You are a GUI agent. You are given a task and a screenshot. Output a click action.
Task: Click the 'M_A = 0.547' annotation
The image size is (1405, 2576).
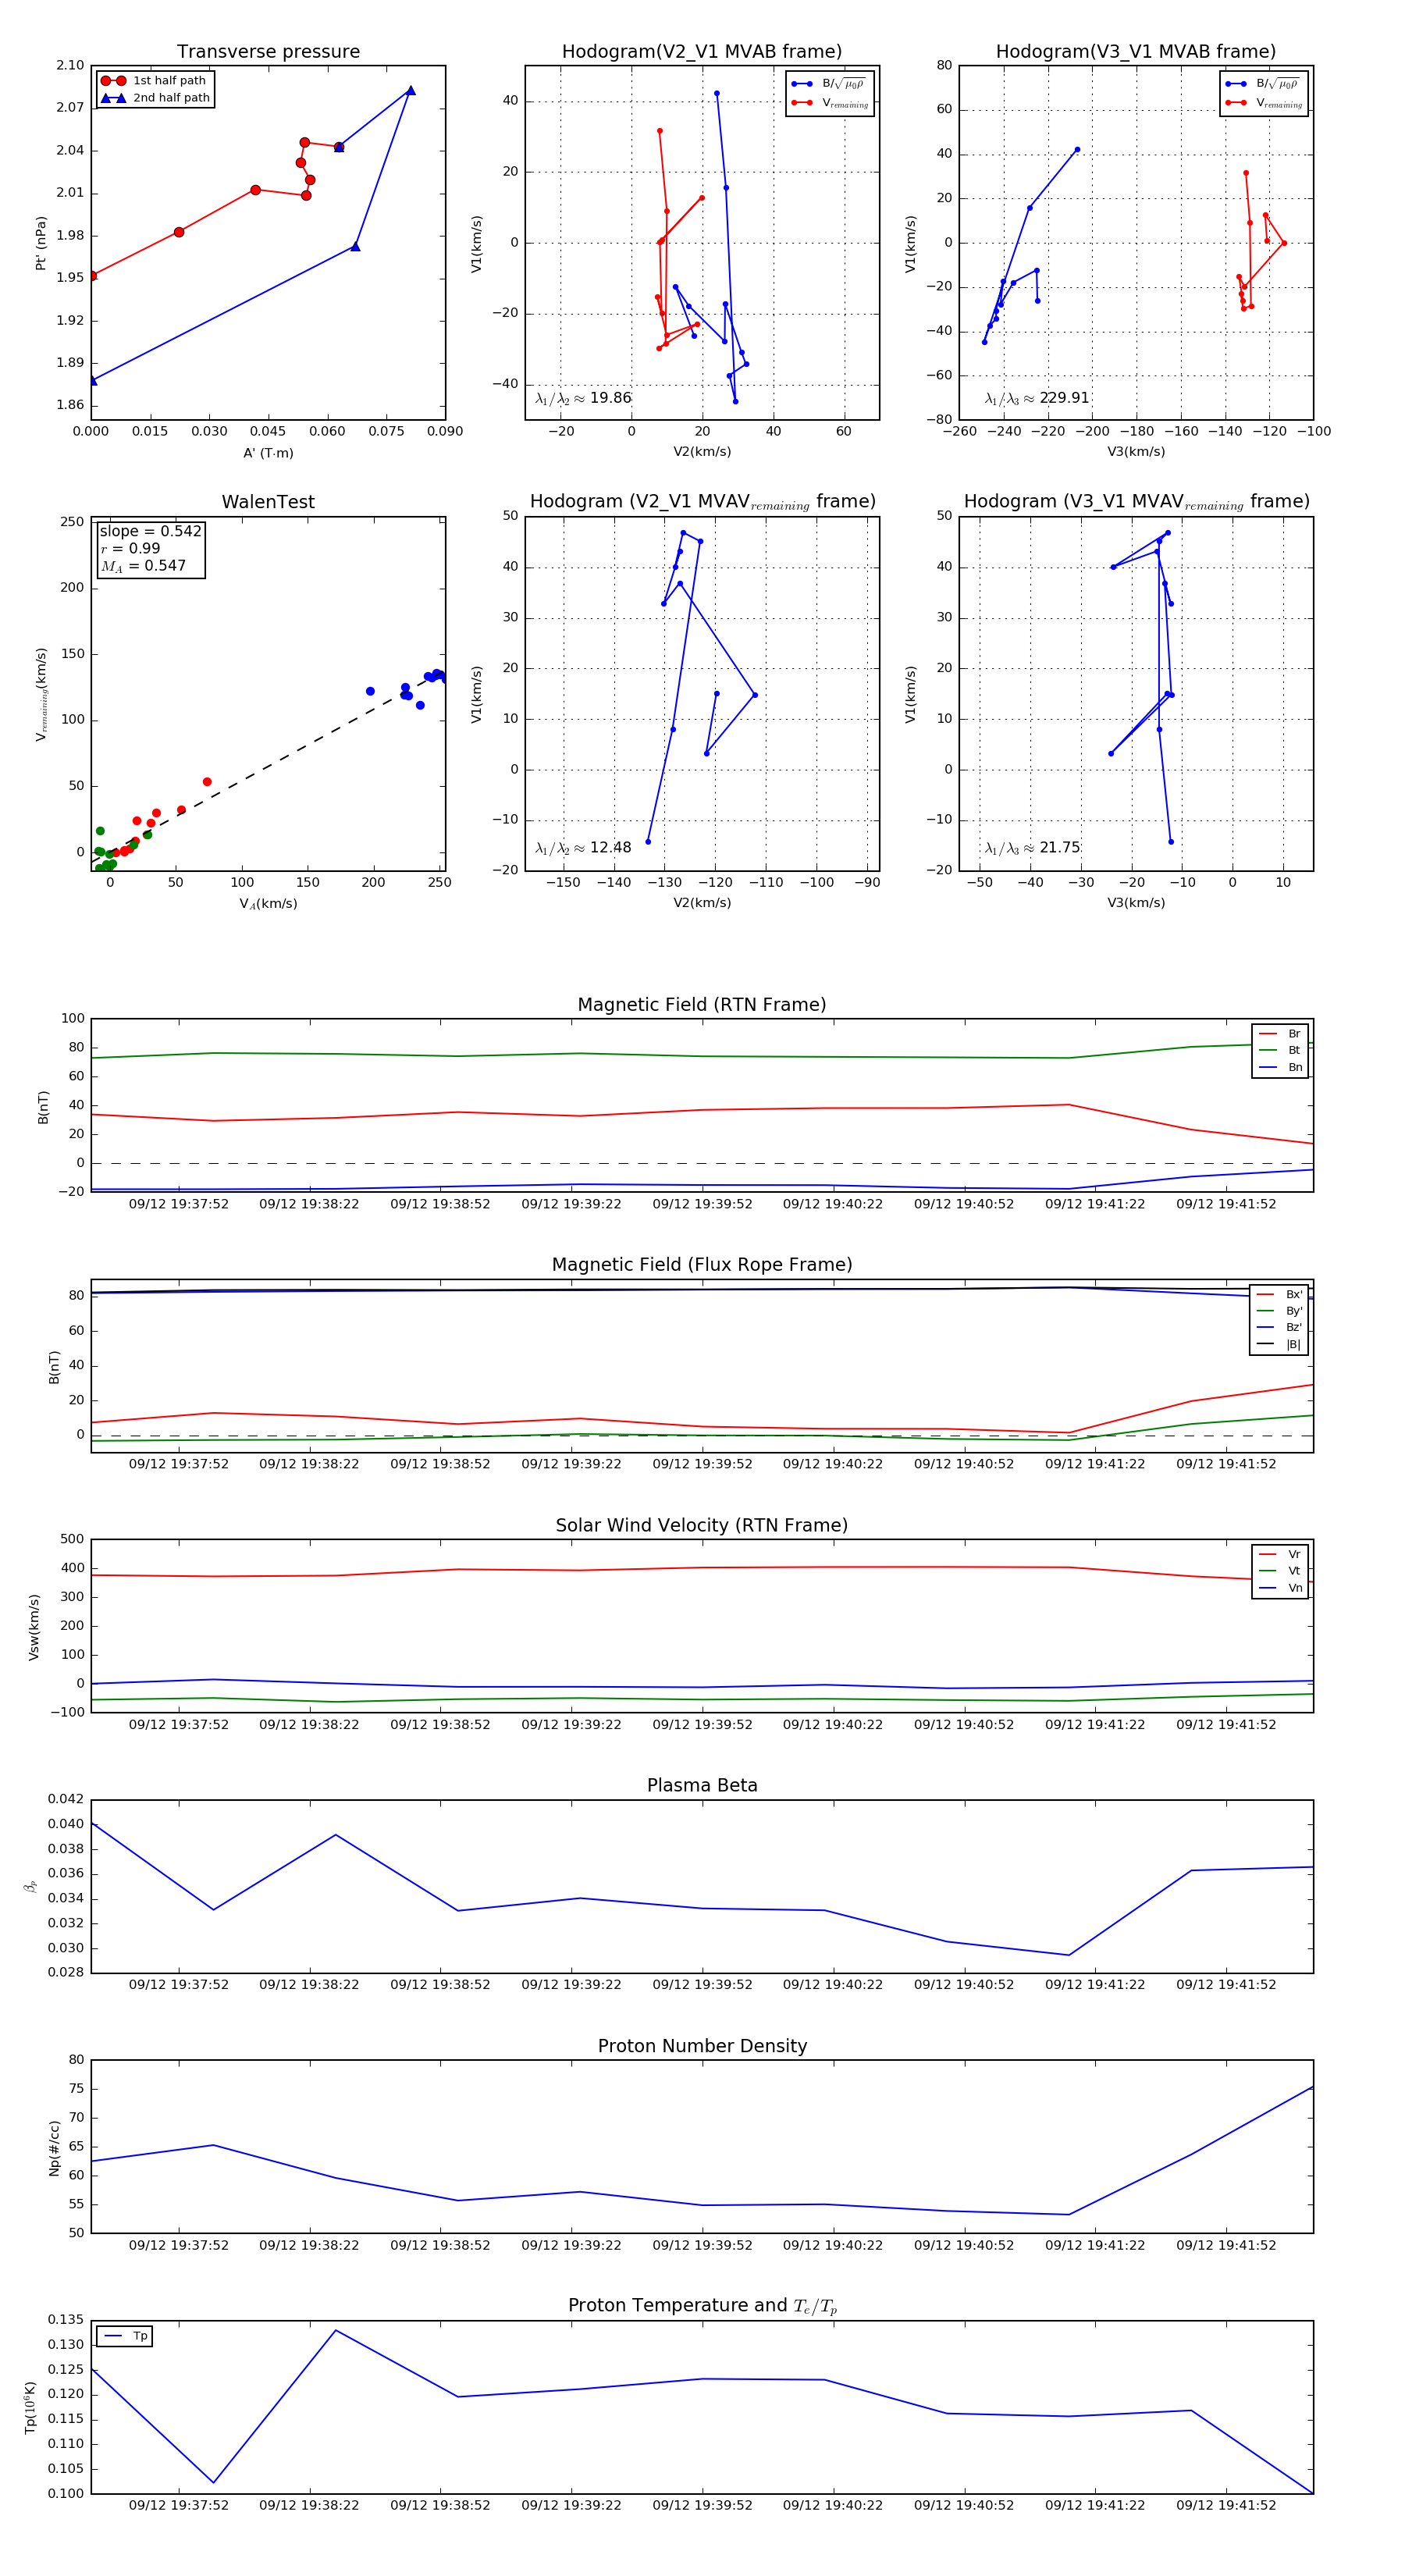tap(143, 566)
